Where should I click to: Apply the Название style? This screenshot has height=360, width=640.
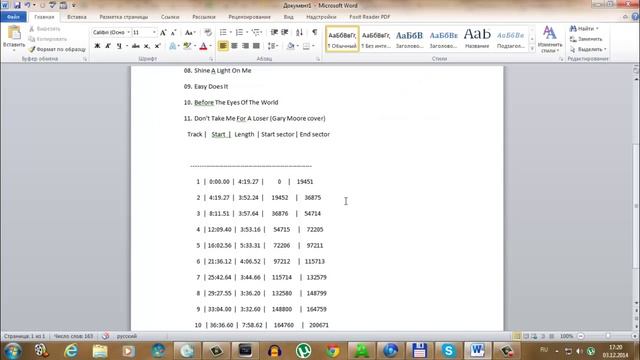pos(477,39)
